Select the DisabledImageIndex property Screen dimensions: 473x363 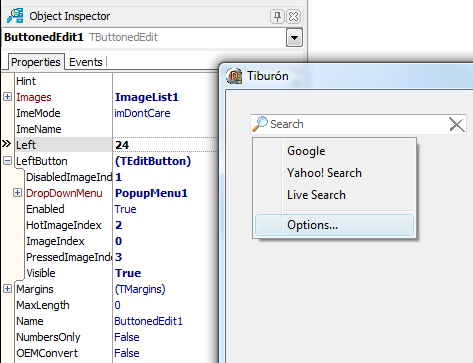point(69,177)
